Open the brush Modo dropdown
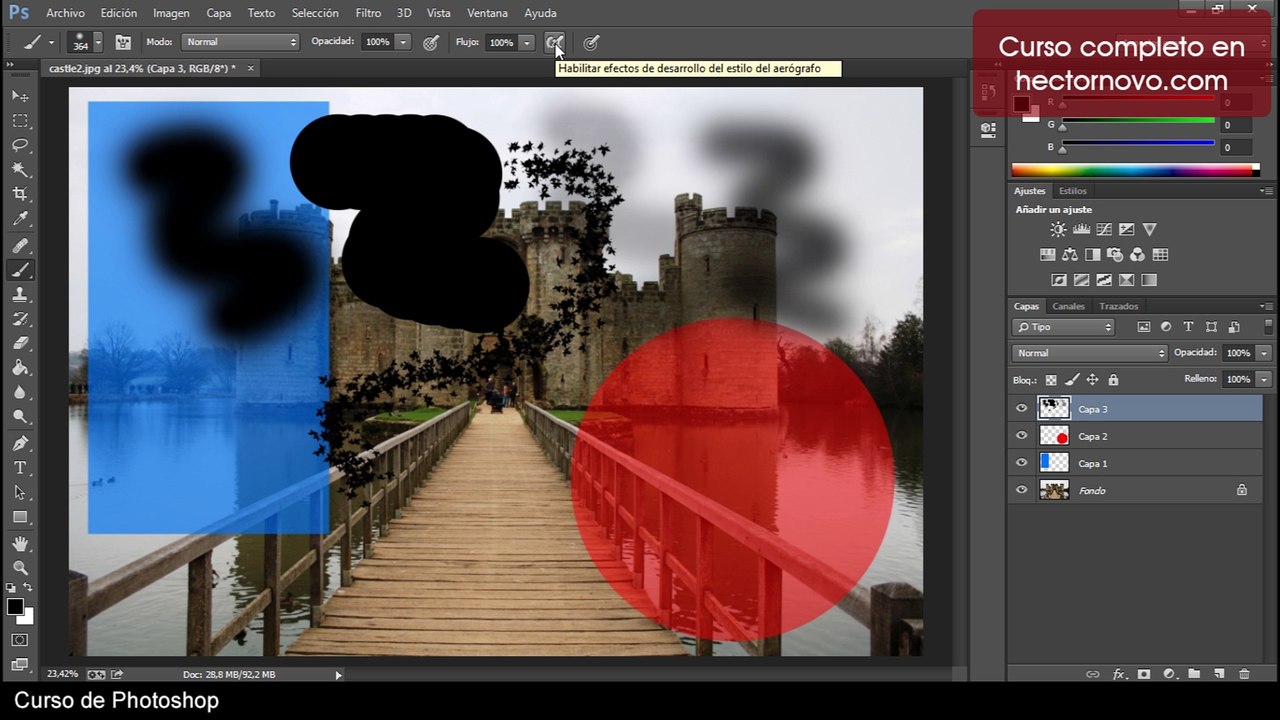 pos(240,42)
